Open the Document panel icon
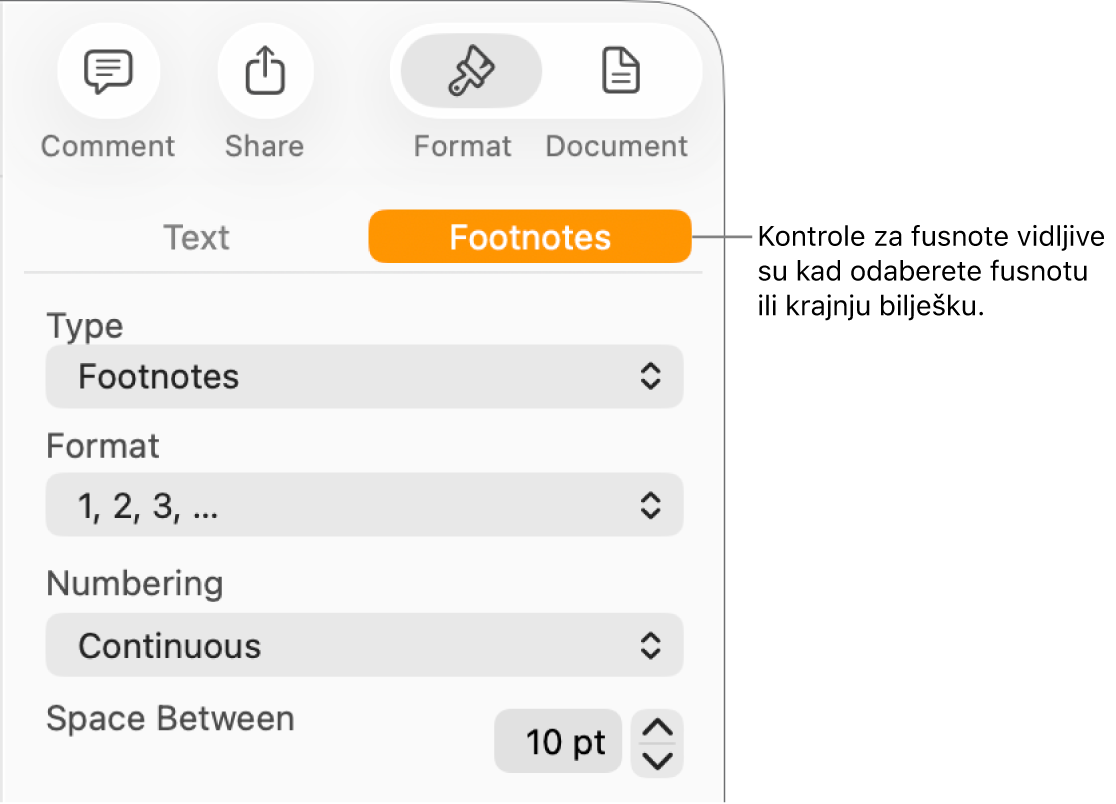 [619, 71]
